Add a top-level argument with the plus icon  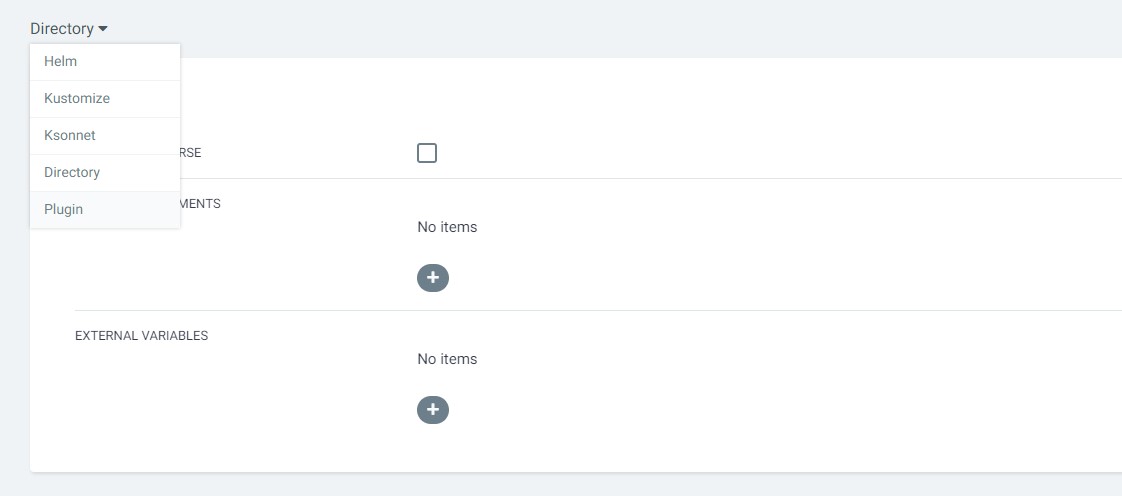click(x=433, y=278)
